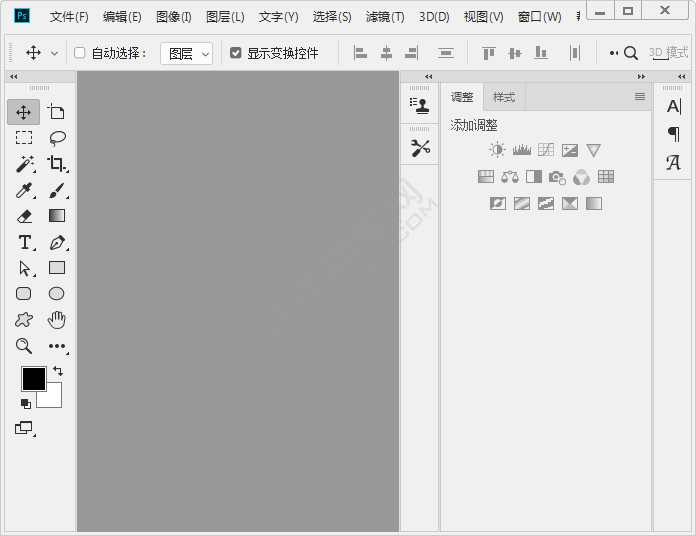Click the search magnifier in options bar
Screen dimensions: 696x536
coord(631,53)
